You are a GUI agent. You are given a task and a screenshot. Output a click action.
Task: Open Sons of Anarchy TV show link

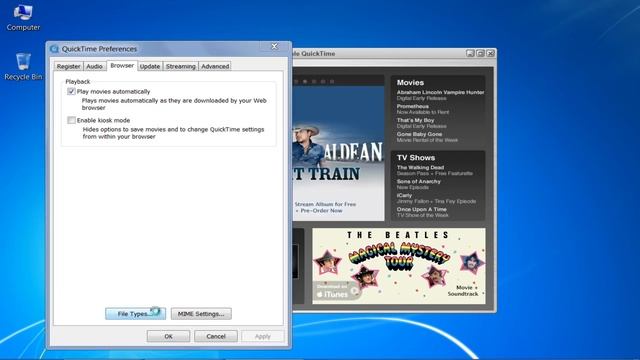pyautogui.click(x=419, y=181)
